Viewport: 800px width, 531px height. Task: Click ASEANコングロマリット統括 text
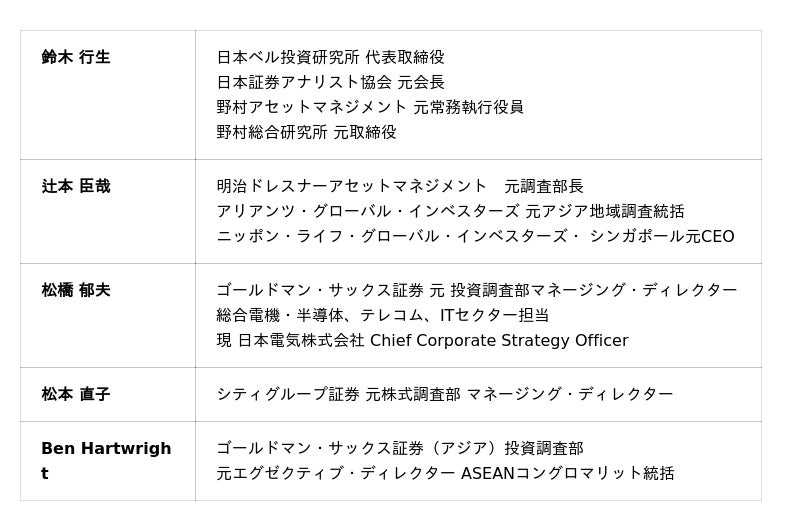567,473
